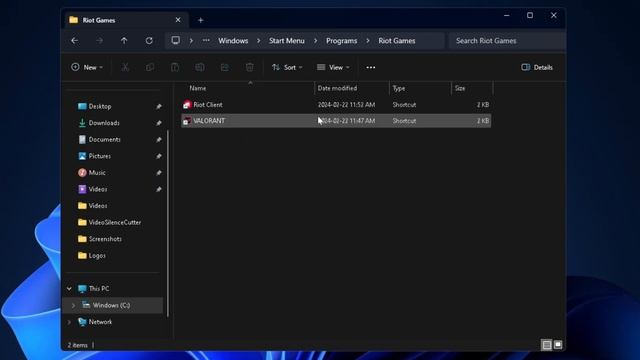The height and width of the screenshot is (360, 640).
Task: Show hidden breadcrumb path ellipsis
Action: click(206, 40)
